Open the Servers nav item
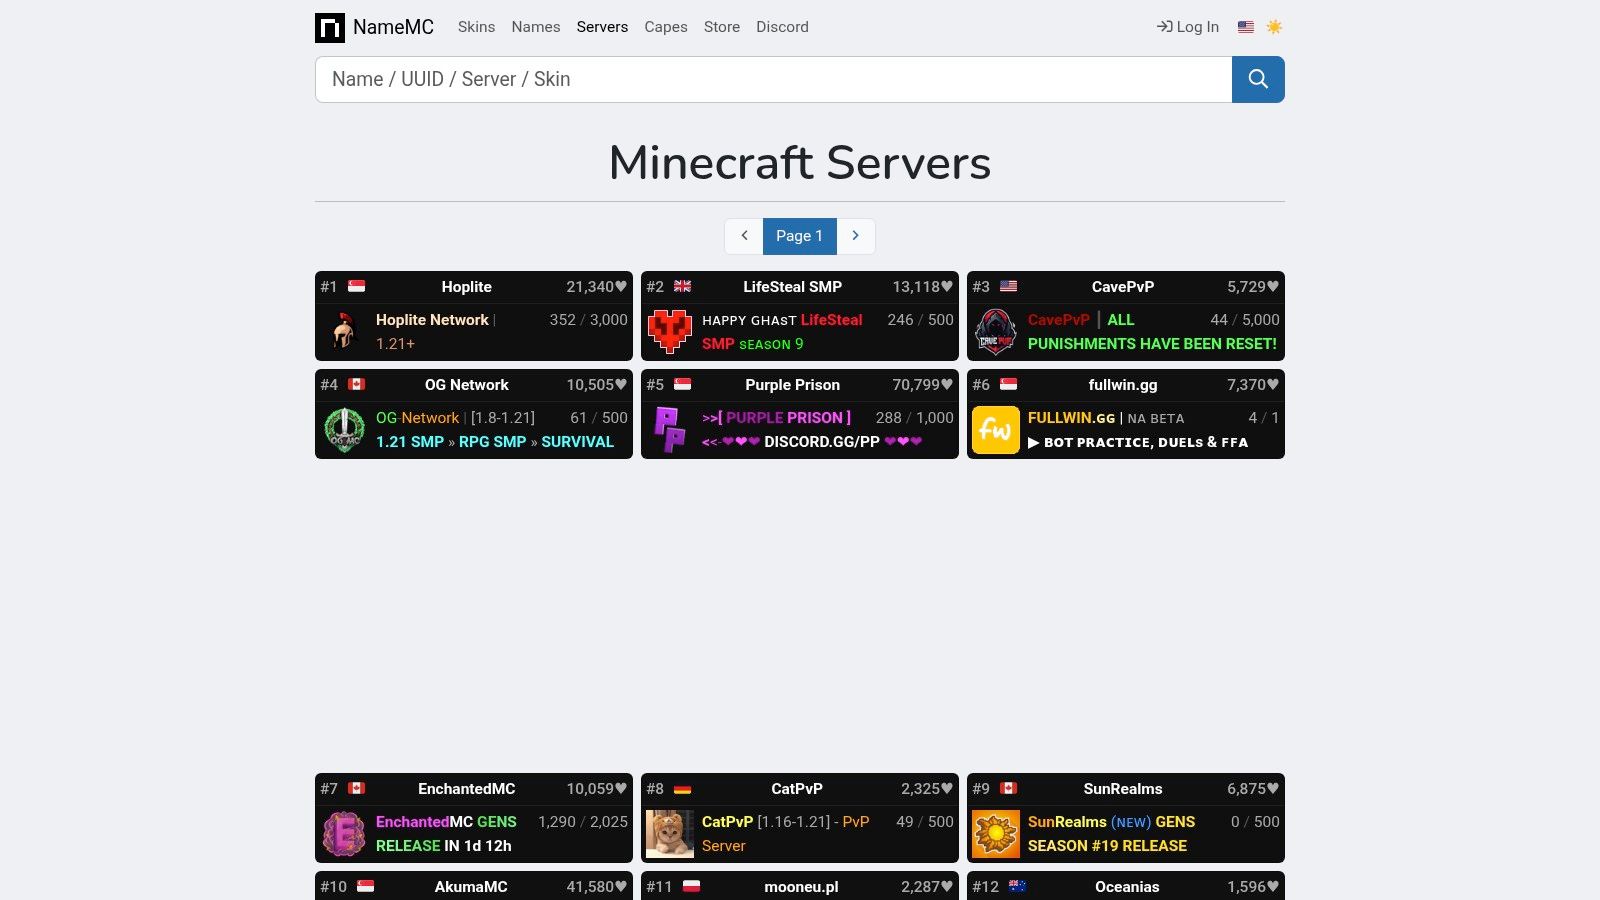Image resolution: width=1600 pixels, height=900 pixels. point(602,27)
